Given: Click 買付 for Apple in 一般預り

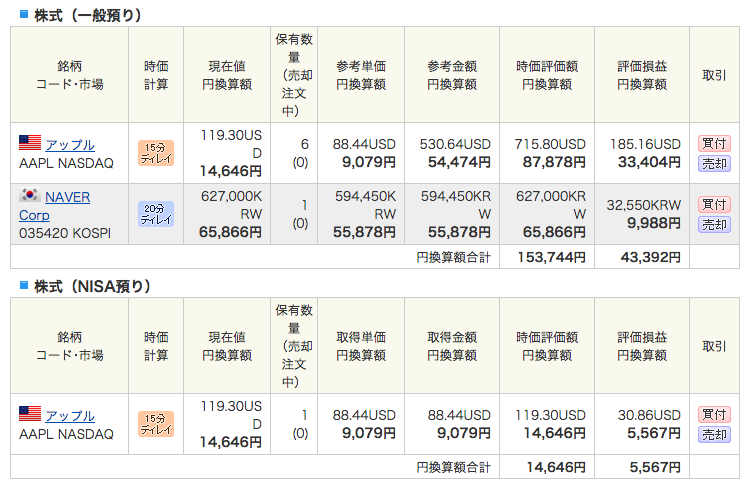Looking at the screenshot, I should coord(714,143).
